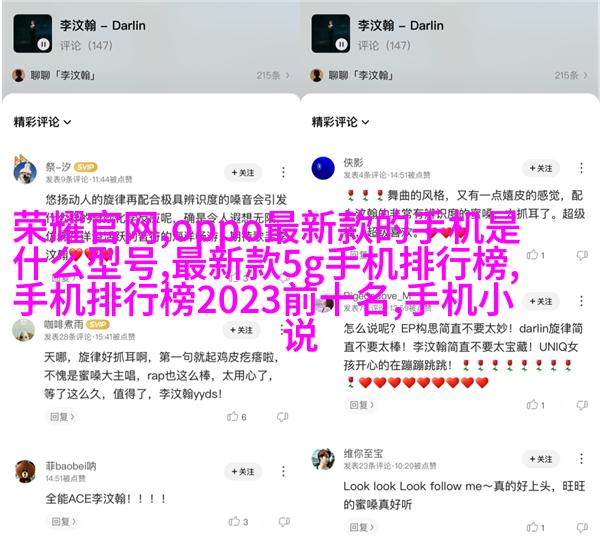Dislike 维你至宝's comment
The height and width of the screenshot is (555, 600).
tap(582, 527)
